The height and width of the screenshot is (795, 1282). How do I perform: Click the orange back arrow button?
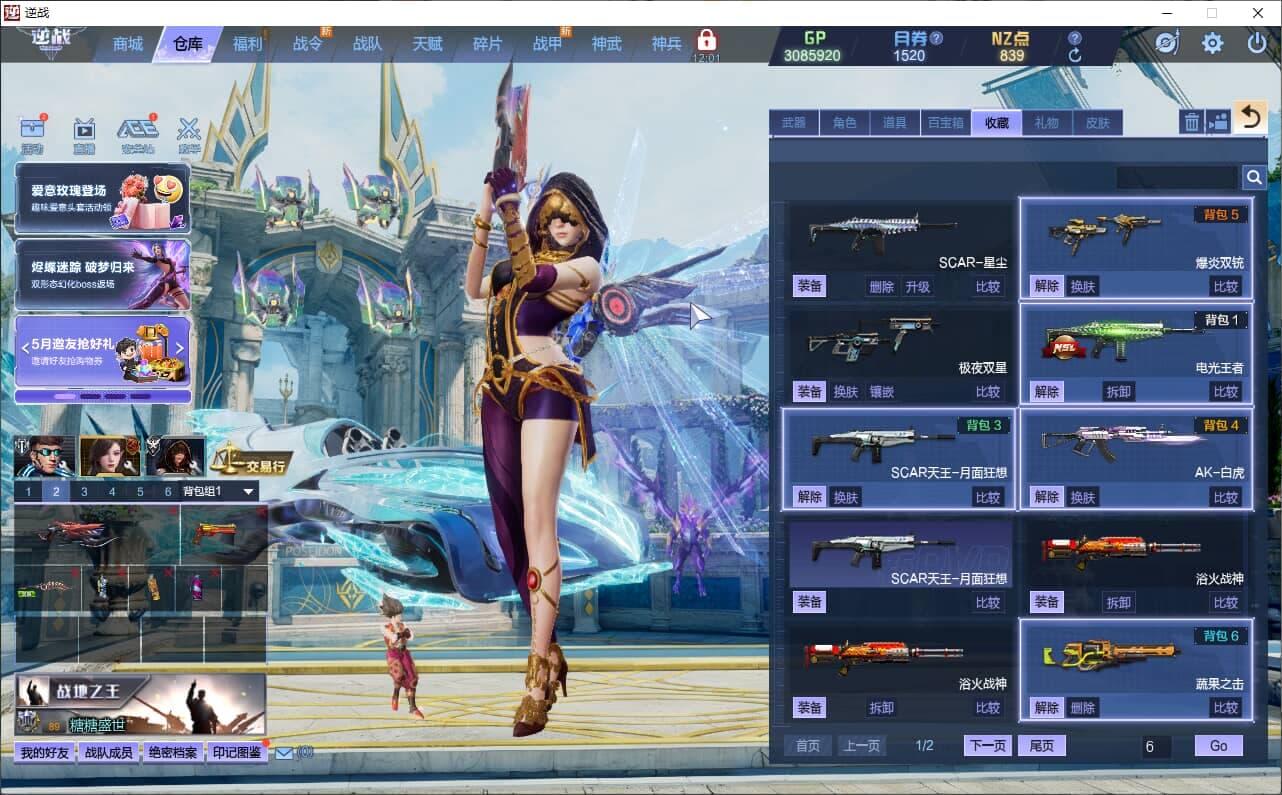(x=1249, y=118)
